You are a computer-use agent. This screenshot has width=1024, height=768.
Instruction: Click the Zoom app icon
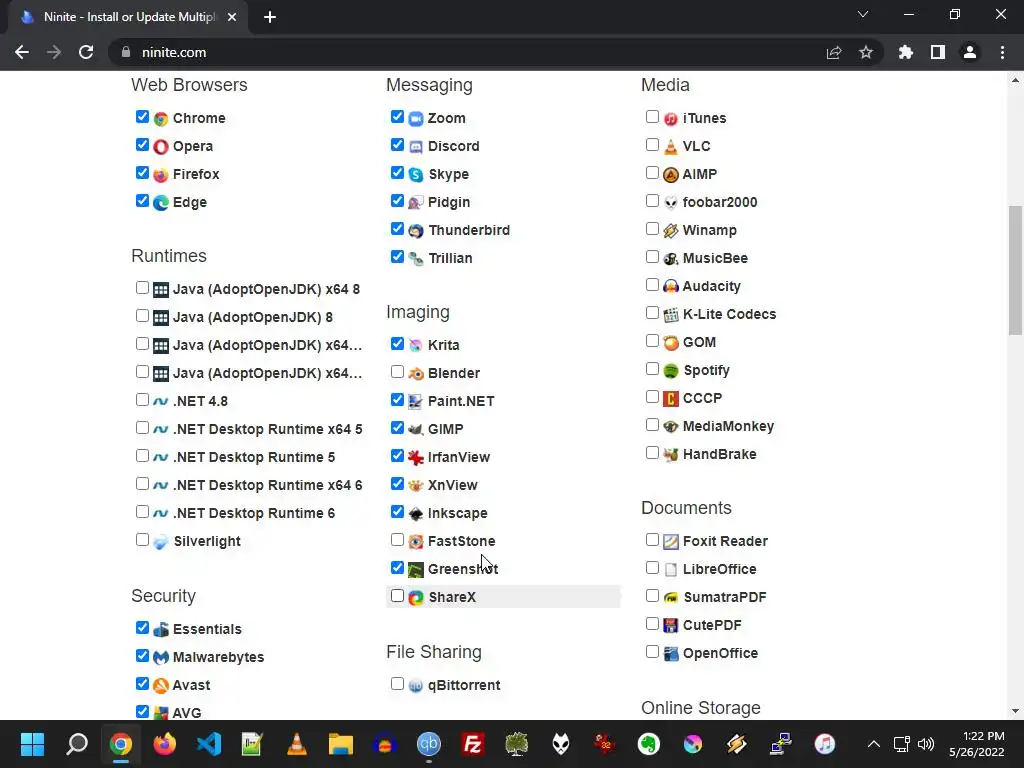tap(416, 119)
